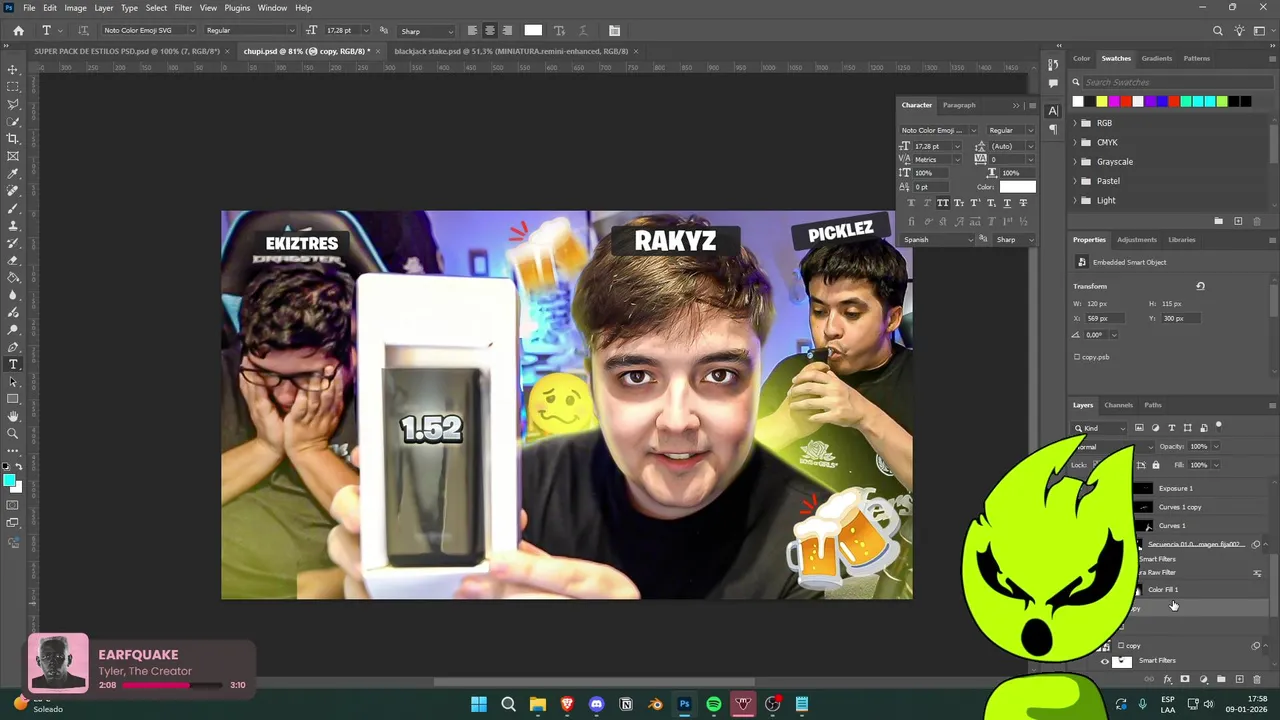Open Spanish language dropdown in Character panel
This screenshot has width=1280, height=720.
(x=937, y=240)
